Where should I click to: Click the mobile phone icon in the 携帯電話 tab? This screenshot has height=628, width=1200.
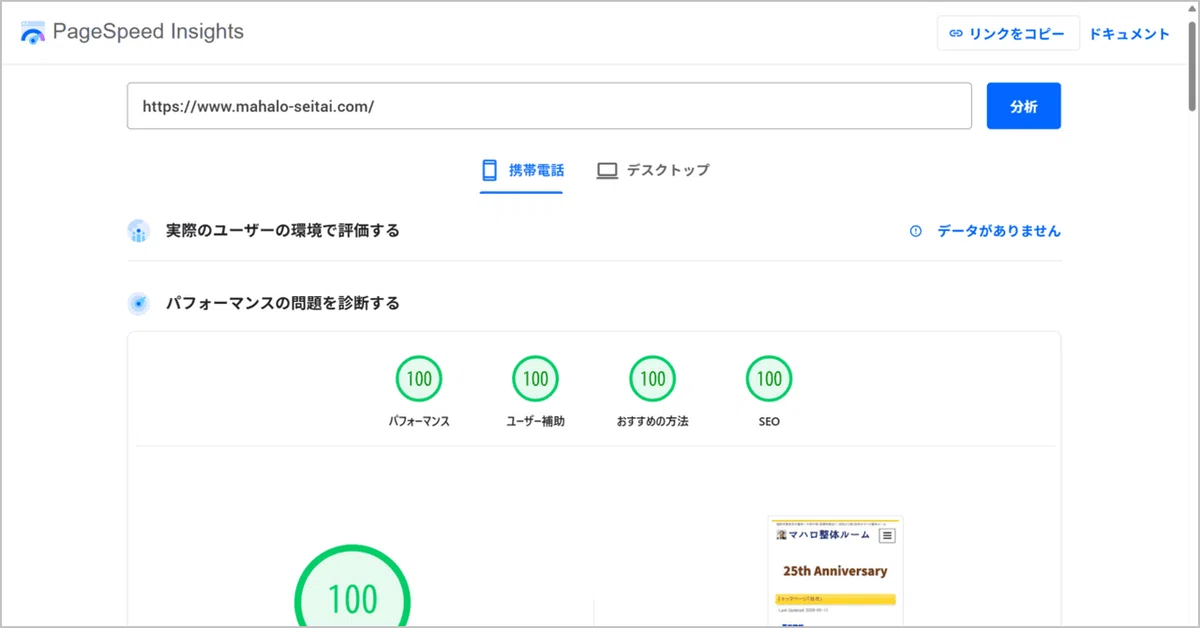pos(490,170)
